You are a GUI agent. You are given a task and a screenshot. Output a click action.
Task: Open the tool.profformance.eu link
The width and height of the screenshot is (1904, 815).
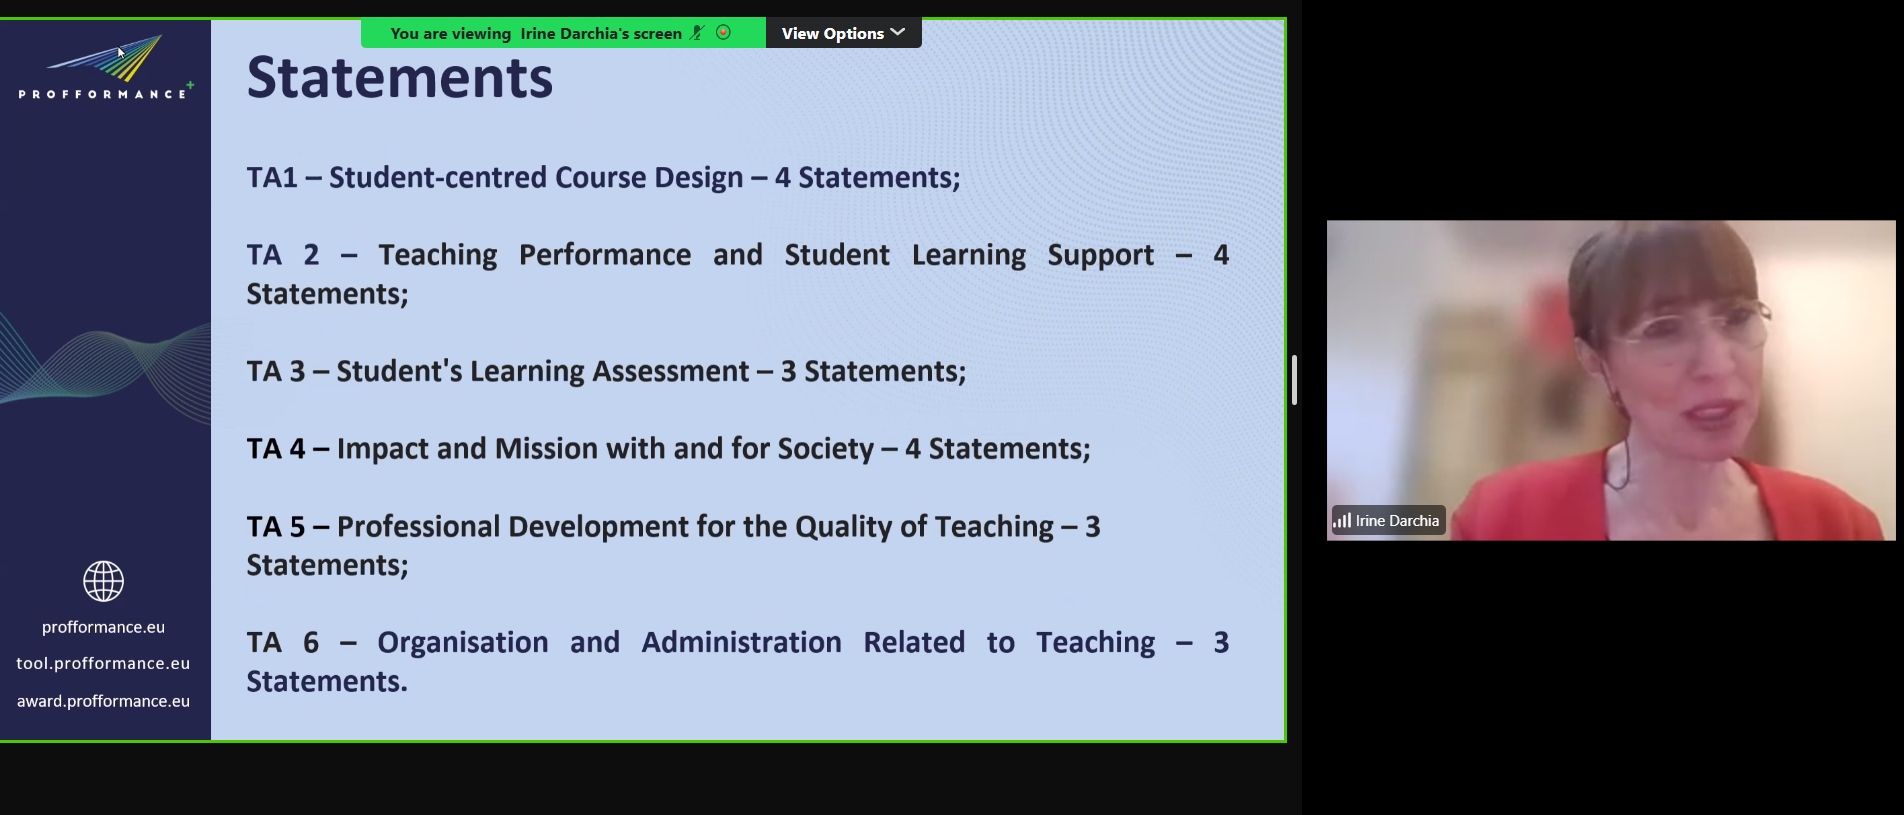(x=103, y=663)
